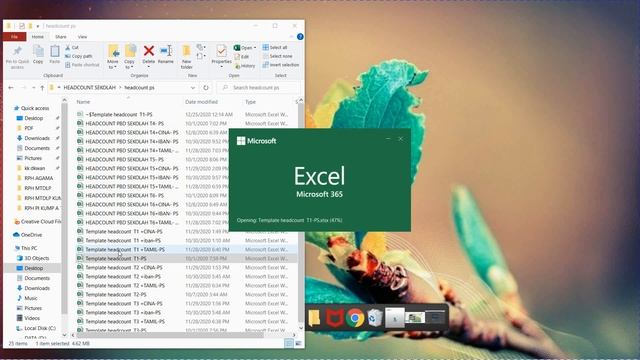Open yellow folder icon in dock

coord(314,318)
